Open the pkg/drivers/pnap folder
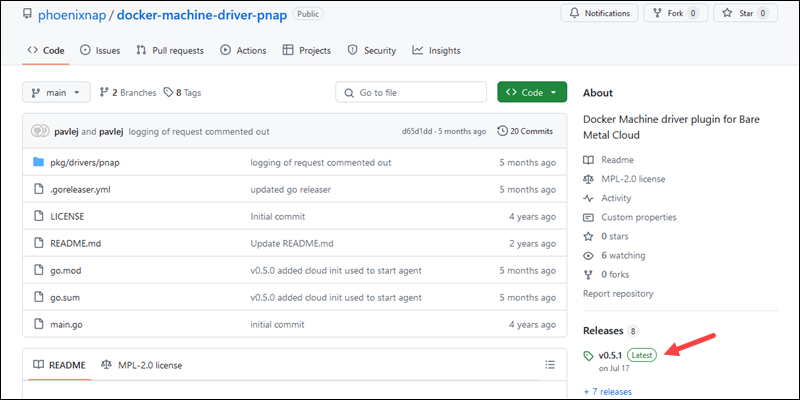 [x=85, y=162]
